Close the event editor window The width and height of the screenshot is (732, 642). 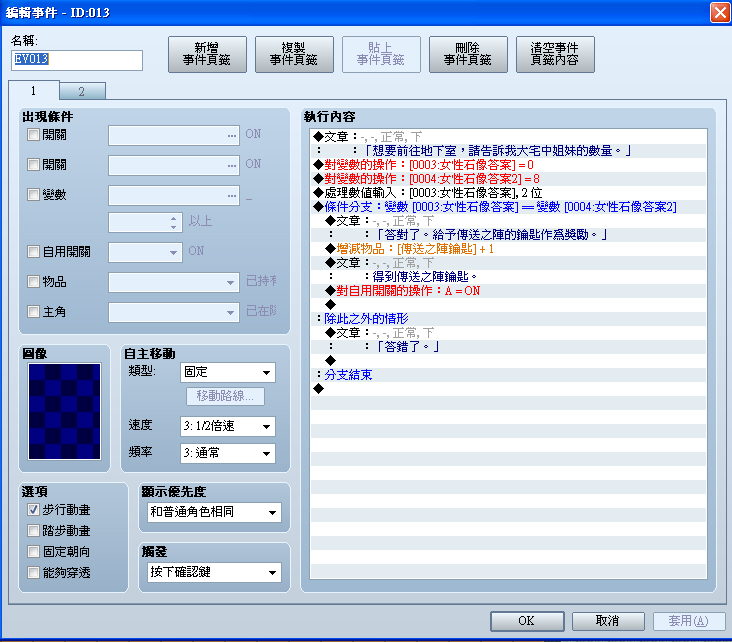719,12
